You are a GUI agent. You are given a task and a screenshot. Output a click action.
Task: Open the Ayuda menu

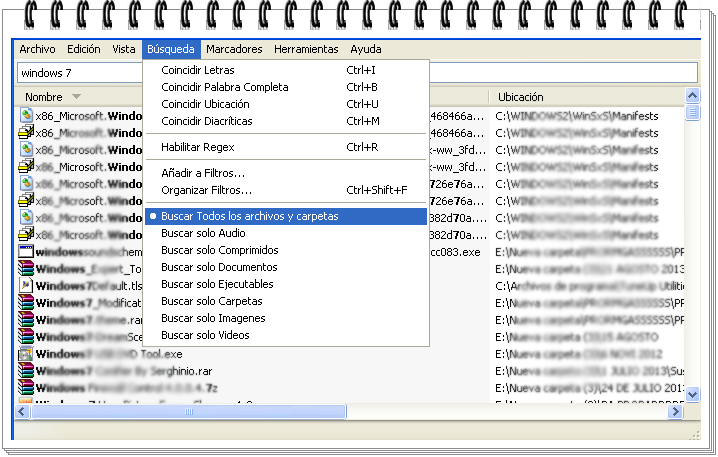tap(365, 49)
